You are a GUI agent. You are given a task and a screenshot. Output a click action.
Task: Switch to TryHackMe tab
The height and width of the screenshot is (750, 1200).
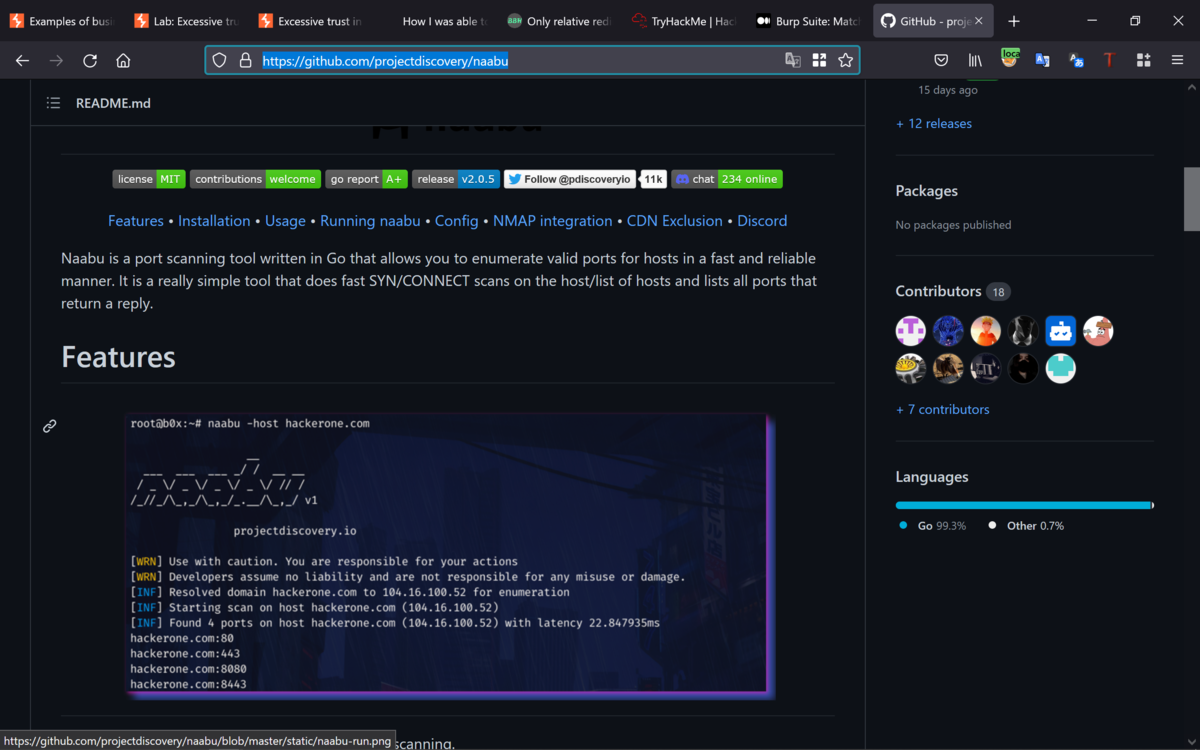pos(683,21)
